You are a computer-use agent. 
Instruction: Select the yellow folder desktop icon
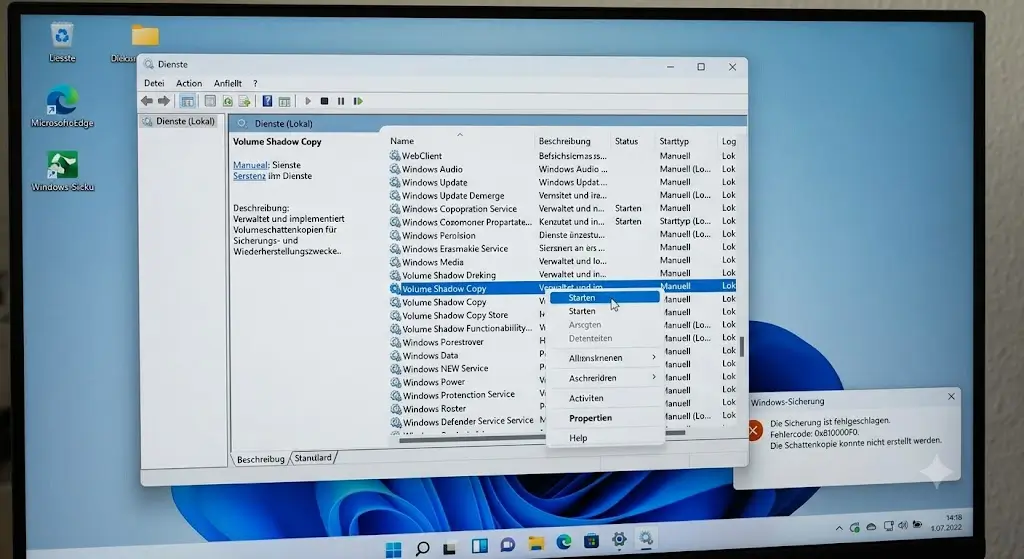pos(144,36)
